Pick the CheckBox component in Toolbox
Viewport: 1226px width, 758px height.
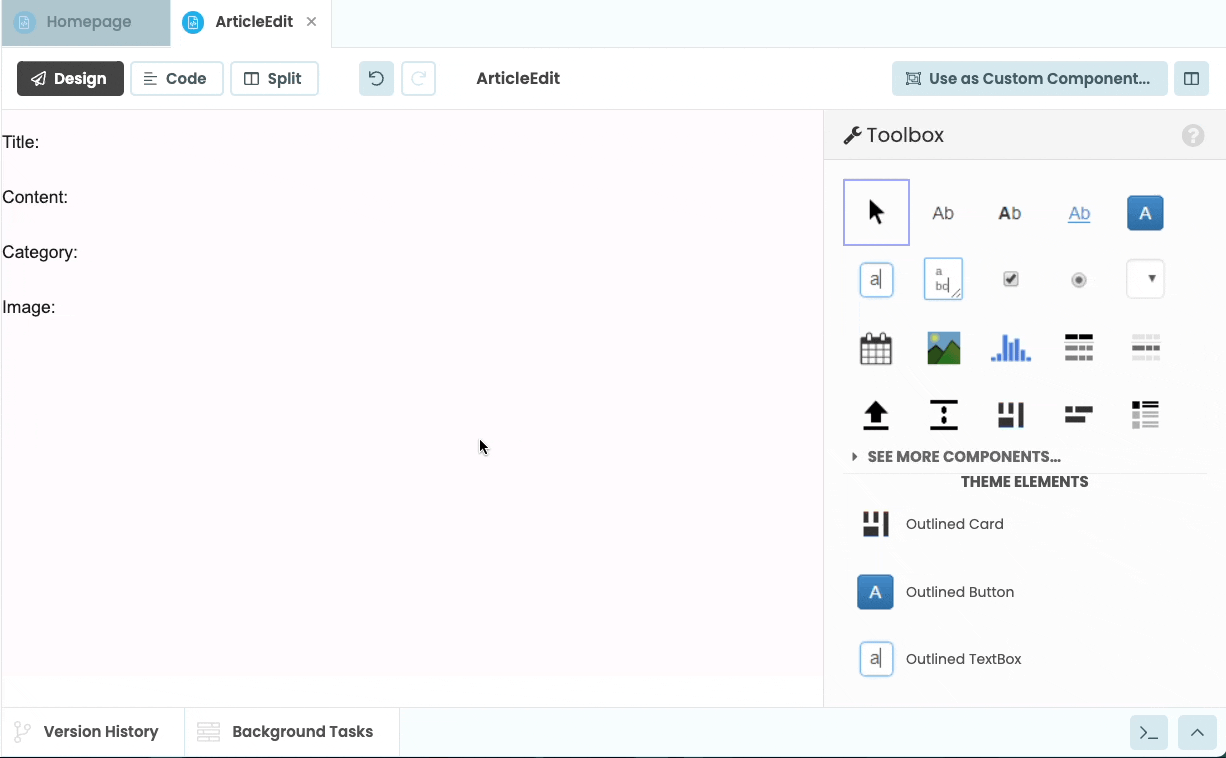1010,280
